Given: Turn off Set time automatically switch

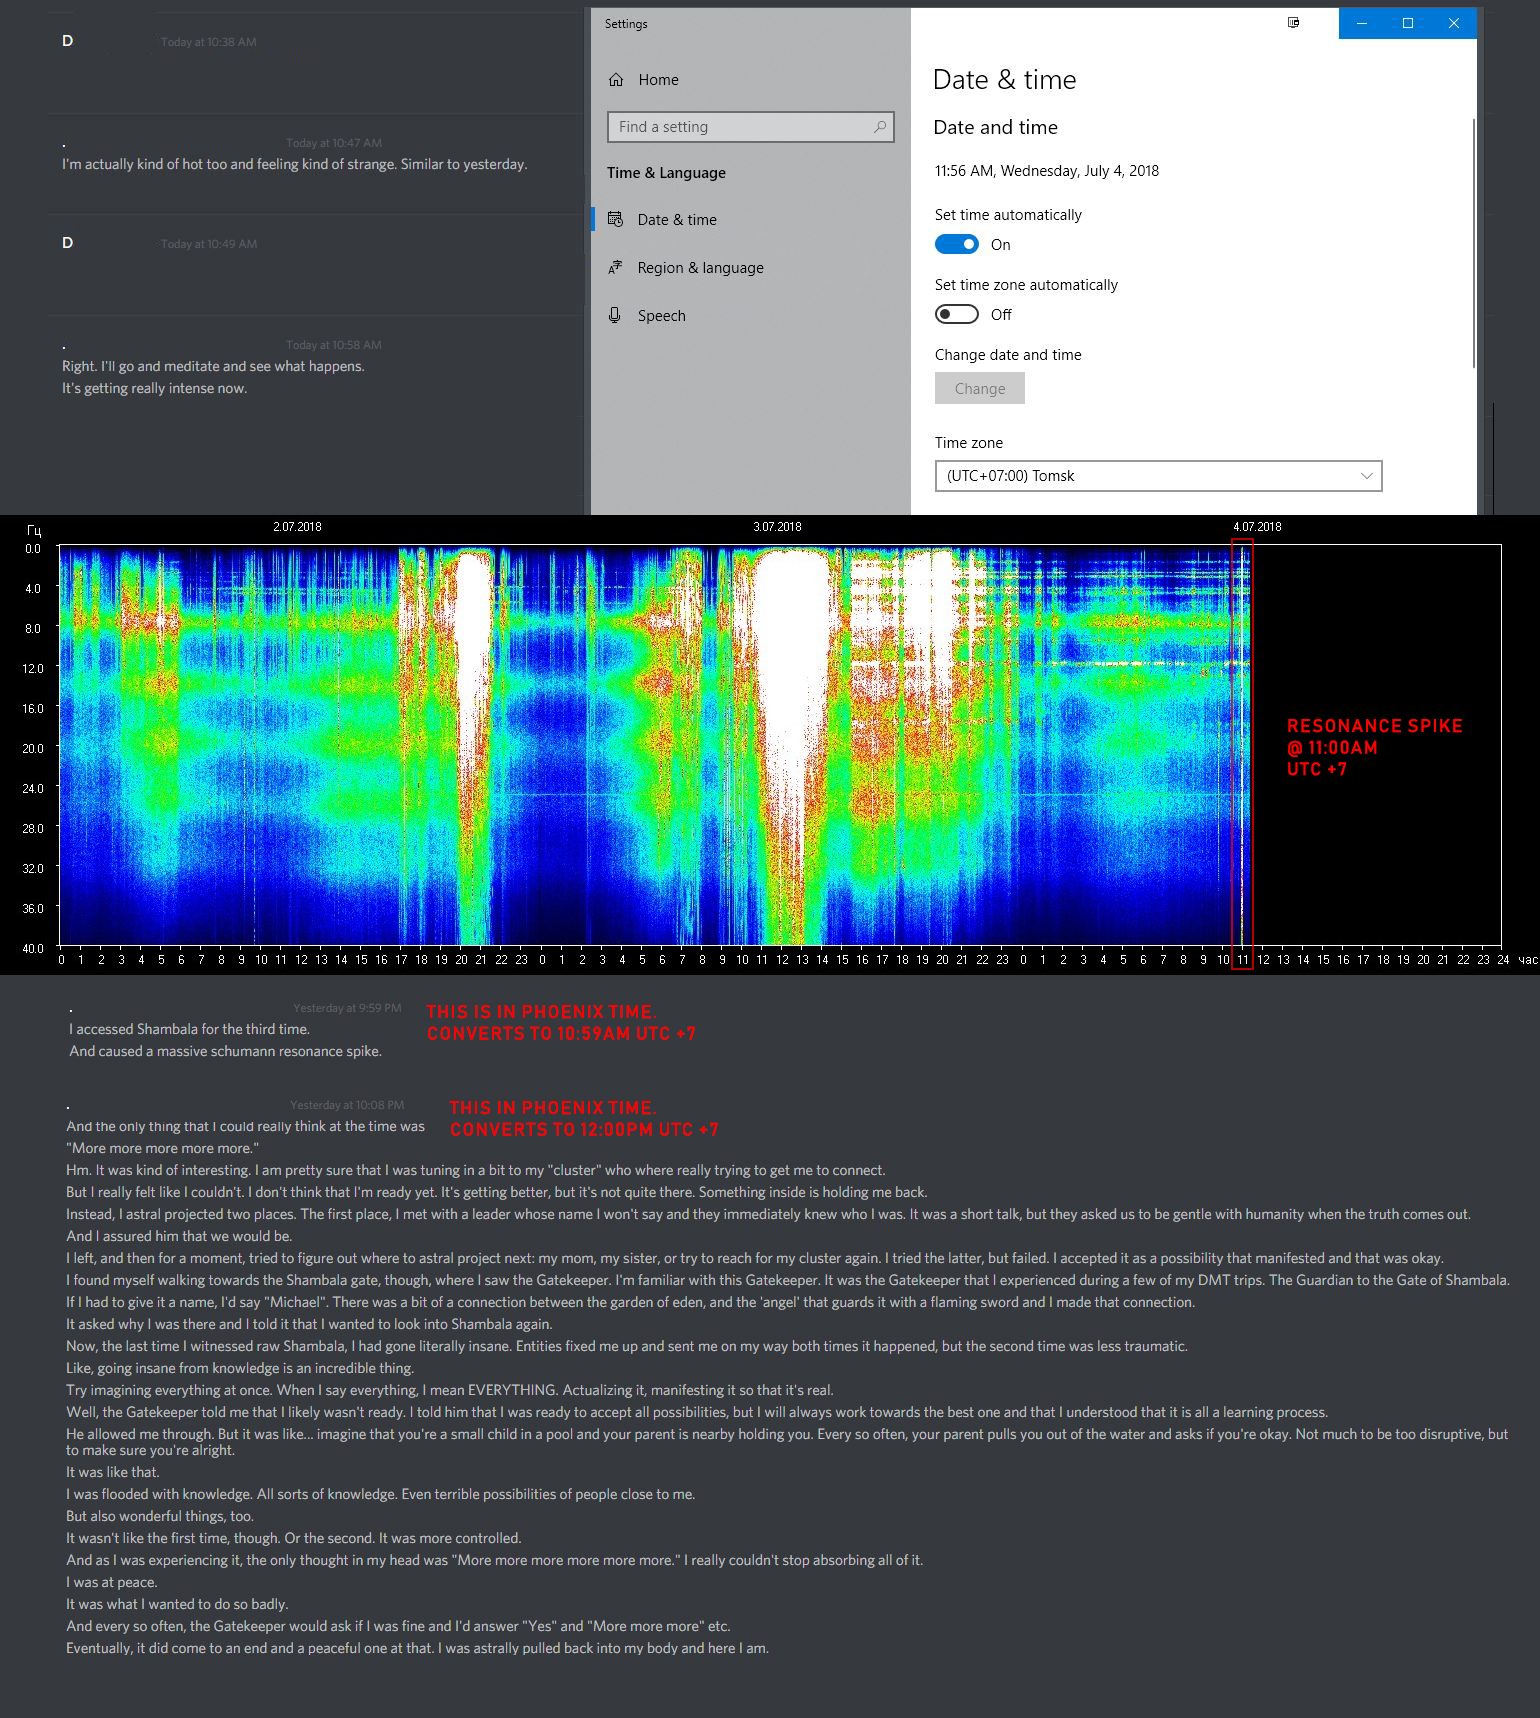Looking at the screenshot, I should [x=957, y=245].
